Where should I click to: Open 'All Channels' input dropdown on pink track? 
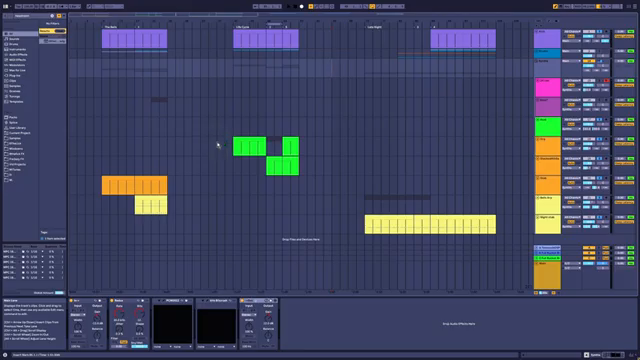(x=572, y=81)
